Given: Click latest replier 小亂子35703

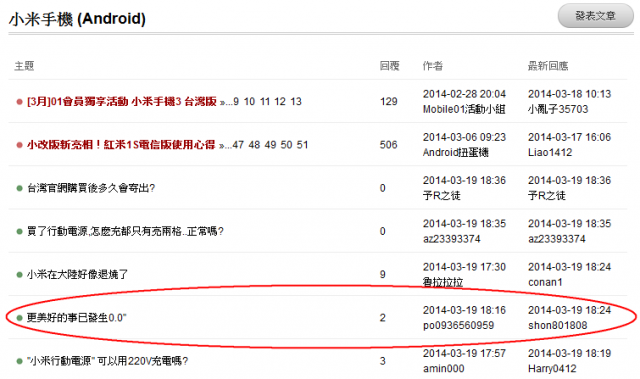Looking at the screenshot, I should (558, 109).
